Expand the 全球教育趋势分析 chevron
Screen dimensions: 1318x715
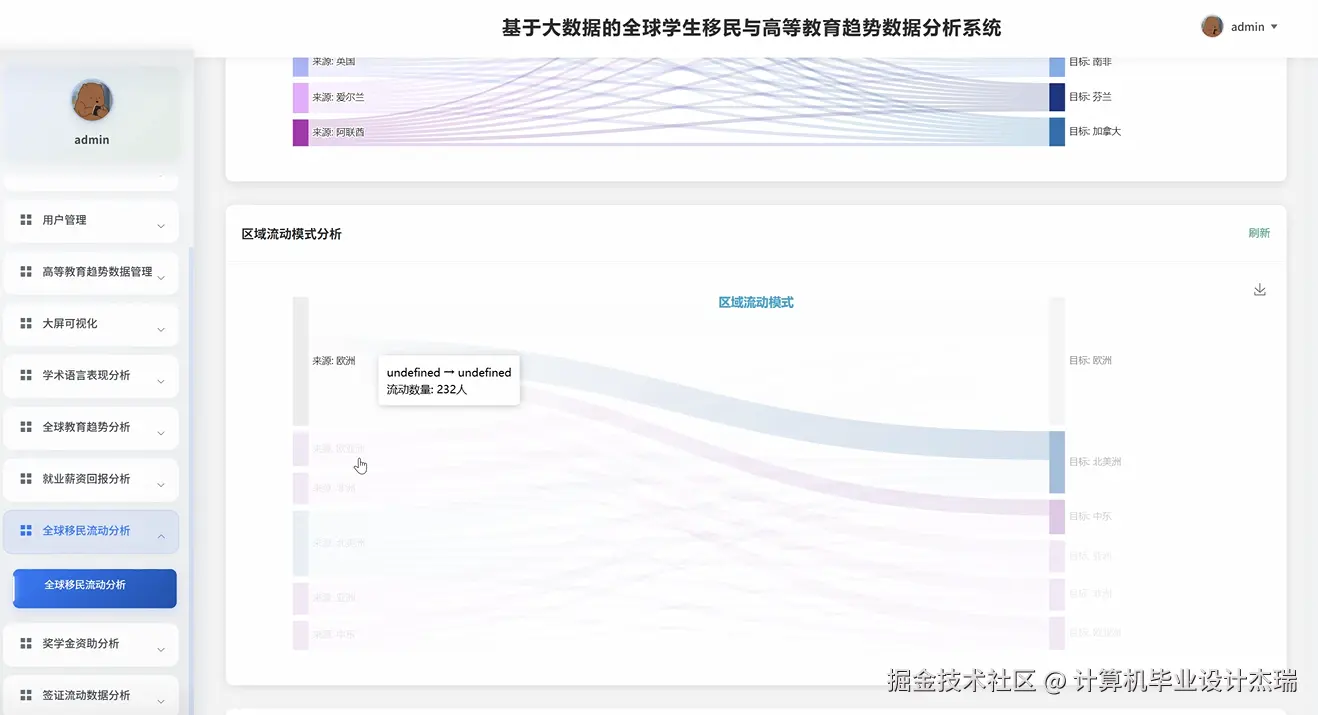[161, 433]
